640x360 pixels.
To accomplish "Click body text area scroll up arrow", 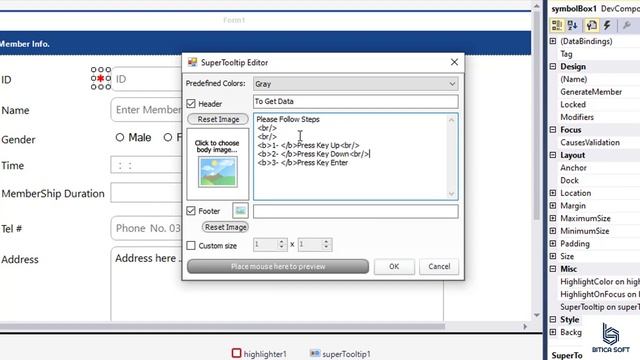I will coord(451,120).
